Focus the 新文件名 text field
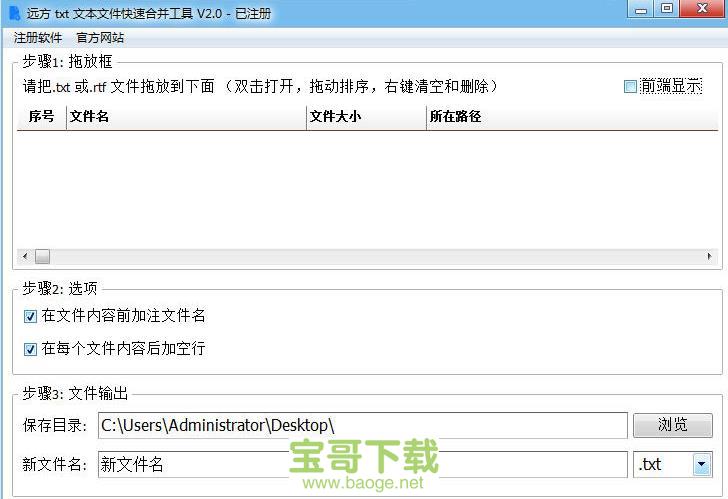Image resolution: width=728 pixels, height=499 pixels. (x=362, y=465)
